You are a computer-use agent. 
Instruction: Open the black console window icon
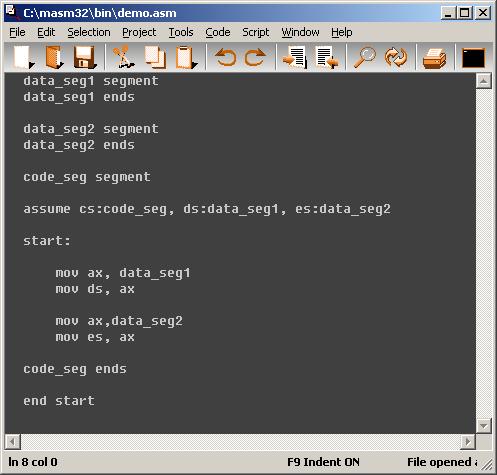click(473, 58)
